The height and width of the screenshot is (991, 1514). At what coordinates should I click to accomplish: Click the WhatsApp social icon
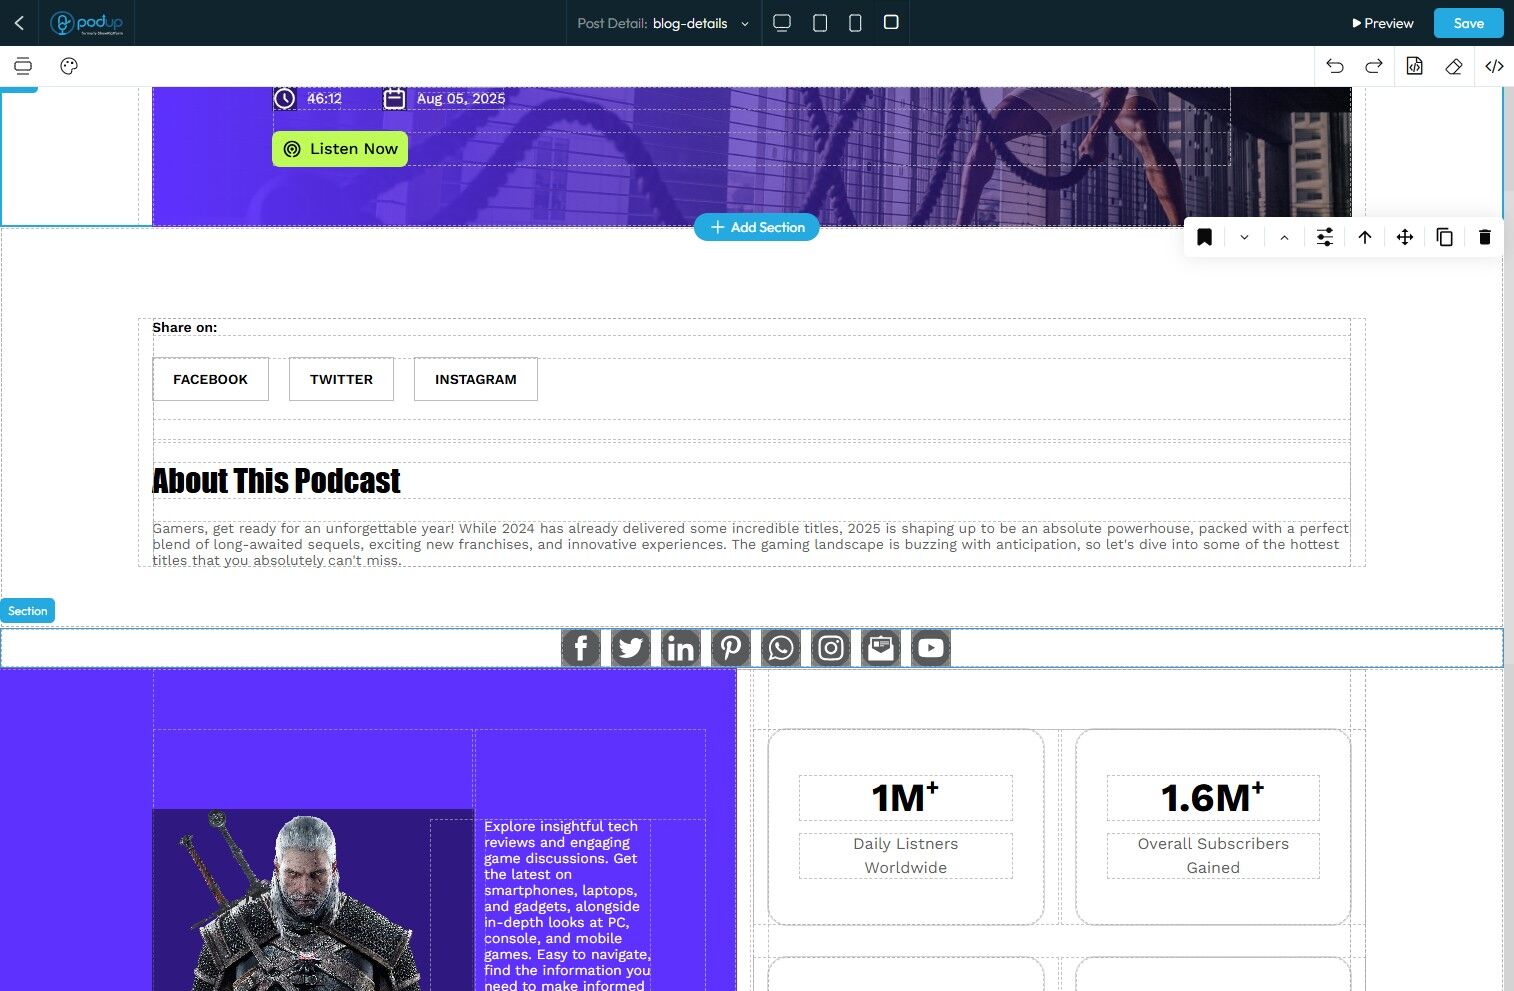coord(781,648)
